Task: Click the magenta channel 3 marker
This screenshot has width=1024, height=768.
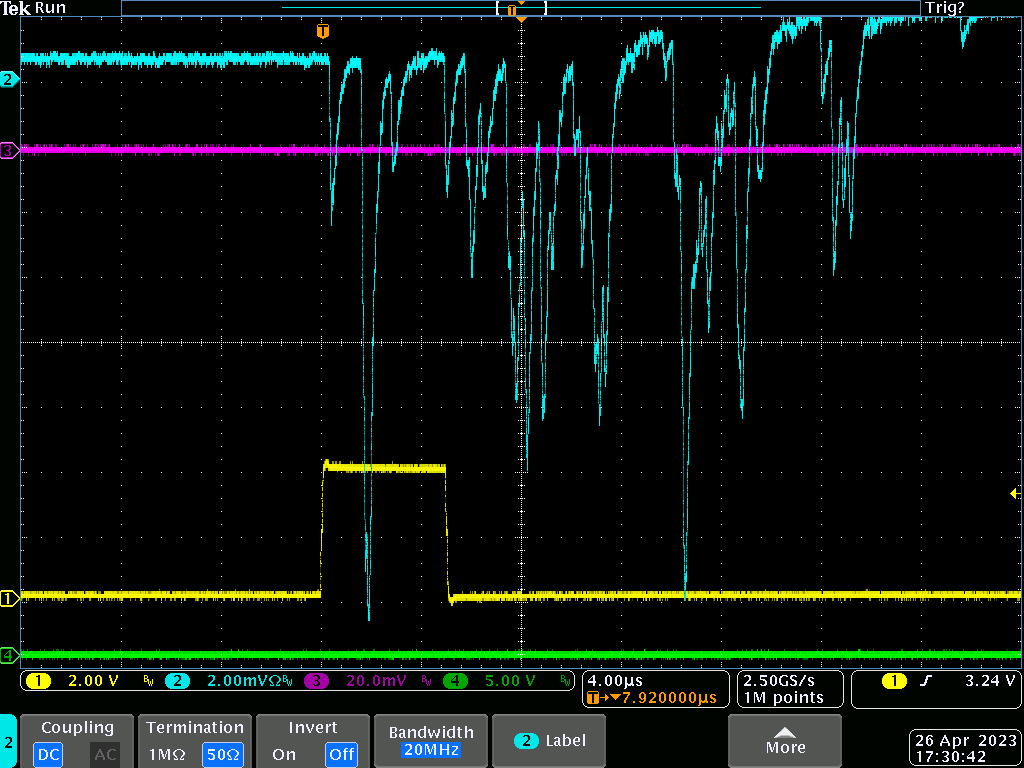Action: 8,151
